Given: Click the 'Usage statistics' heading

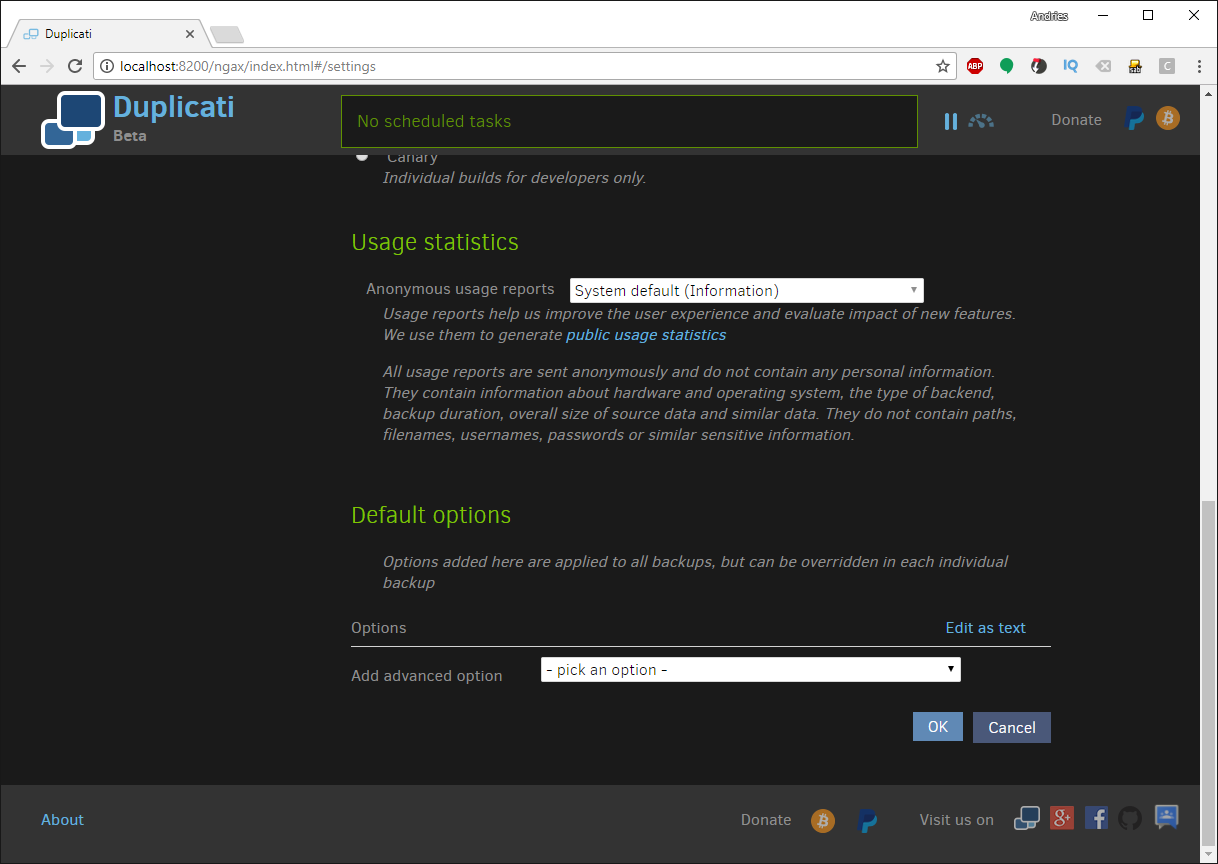Looking at the screenshot, I should (x=435, y=242).
